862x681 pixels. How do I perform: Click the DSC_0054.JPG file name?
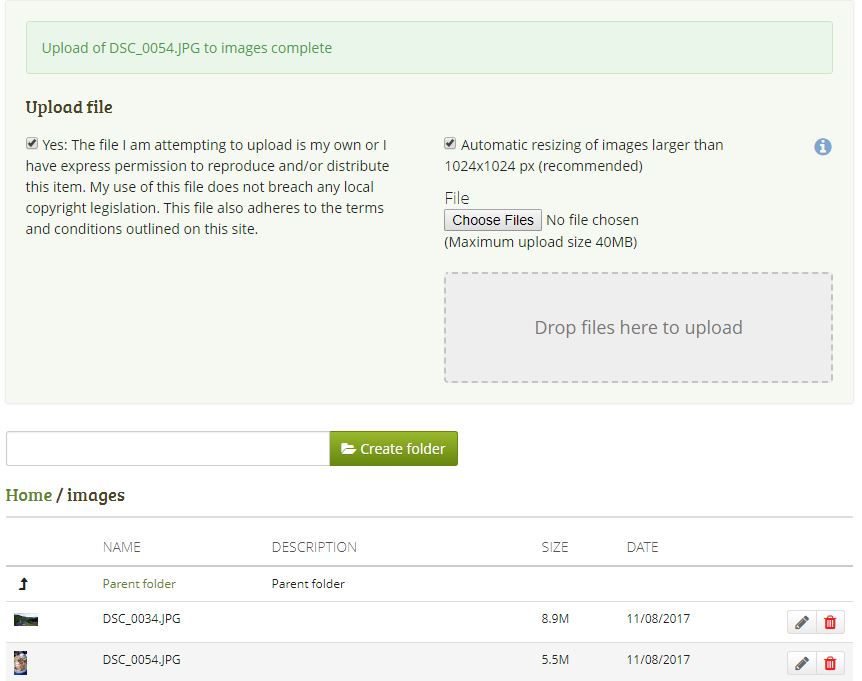(x=141, y=660)
